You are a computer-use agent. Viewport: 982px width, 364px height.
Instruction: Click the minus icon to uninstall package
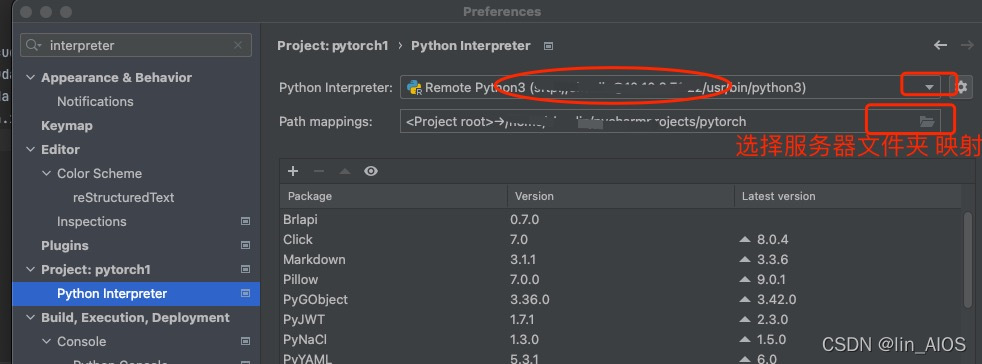point(319,171)
